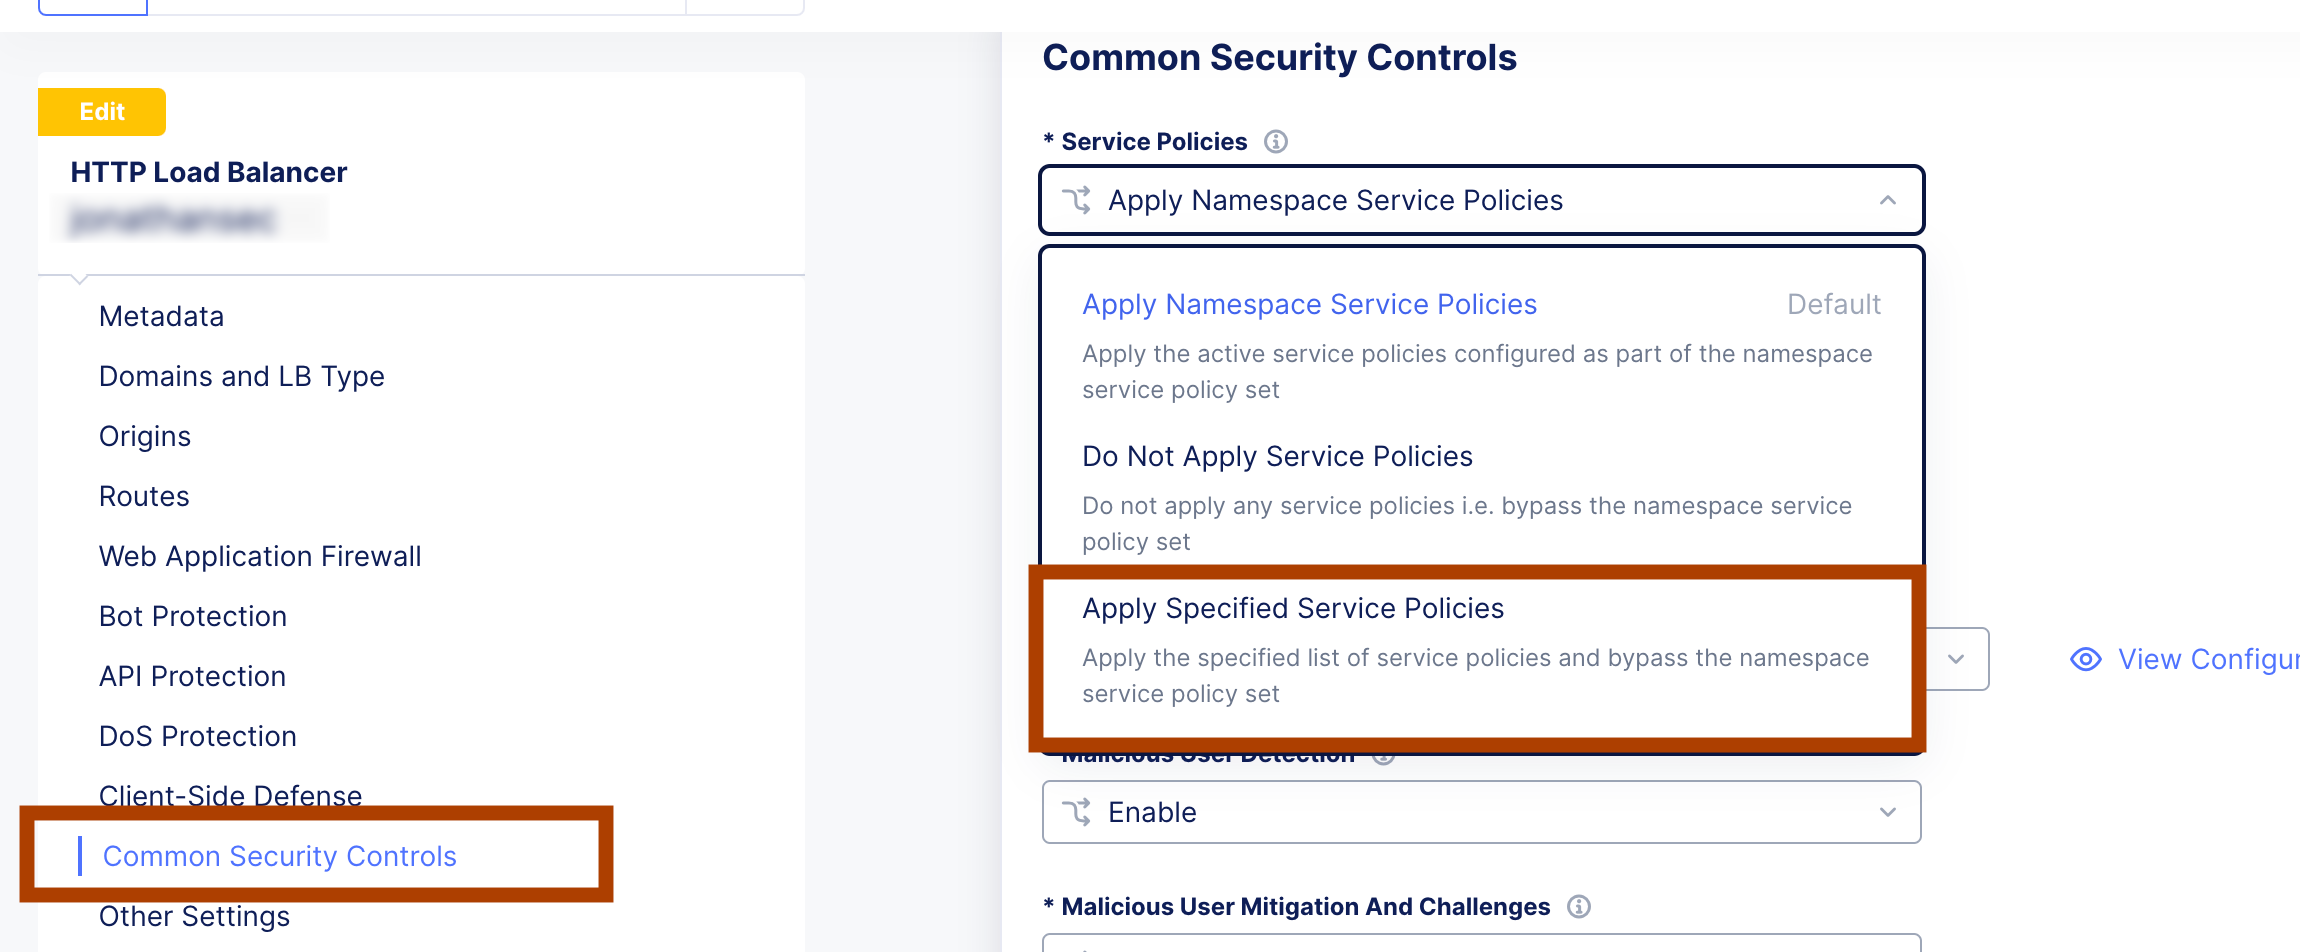This screenshot has width=2300, height=952.
Task: Open the Bot Protection section
Action: coord(192,616)
